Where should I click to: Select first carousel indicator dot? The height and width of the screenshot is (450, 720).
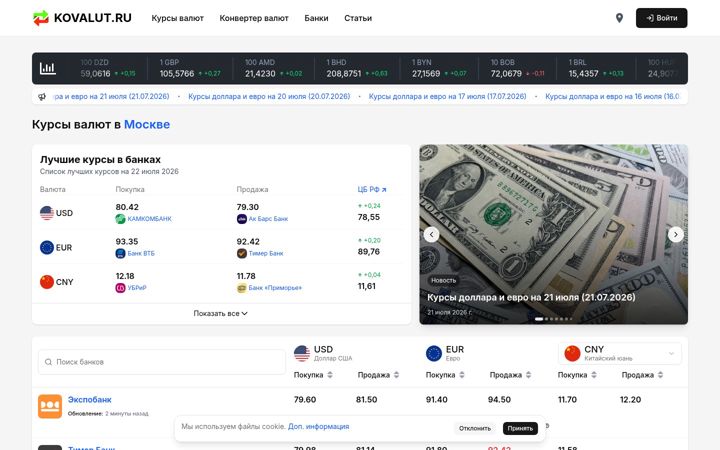[x=539, y=319]
